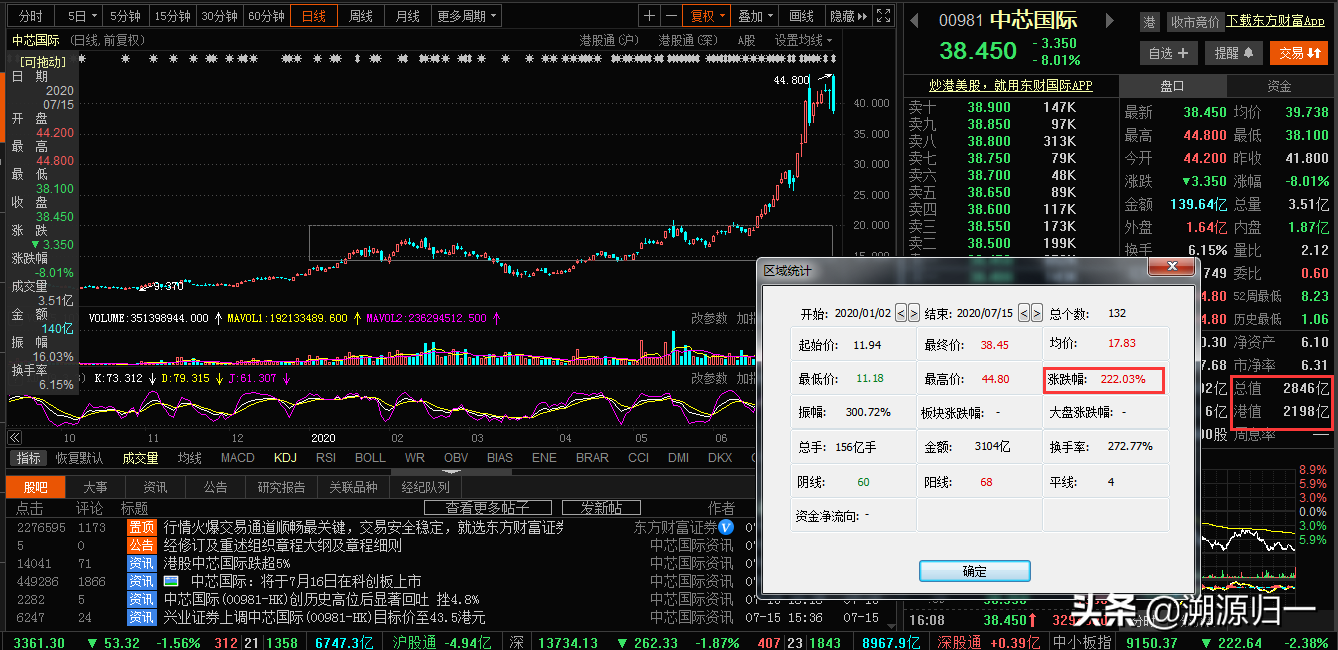
Task: Switch to 60分钟 chart
Action: click(x=266, y=16)
